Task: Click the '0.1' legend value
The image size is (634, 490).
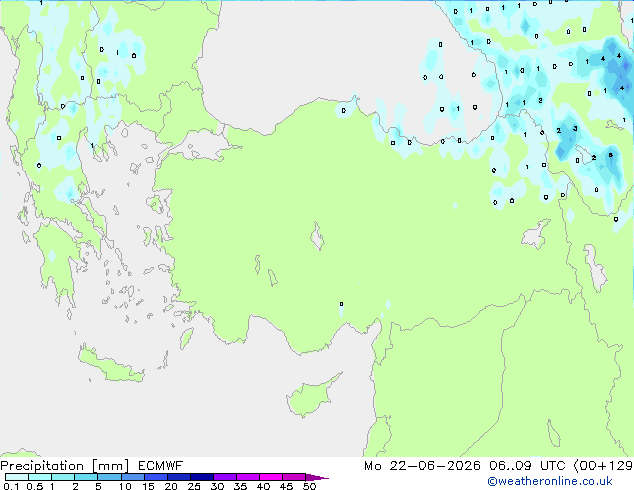Action: coord(11,486)
